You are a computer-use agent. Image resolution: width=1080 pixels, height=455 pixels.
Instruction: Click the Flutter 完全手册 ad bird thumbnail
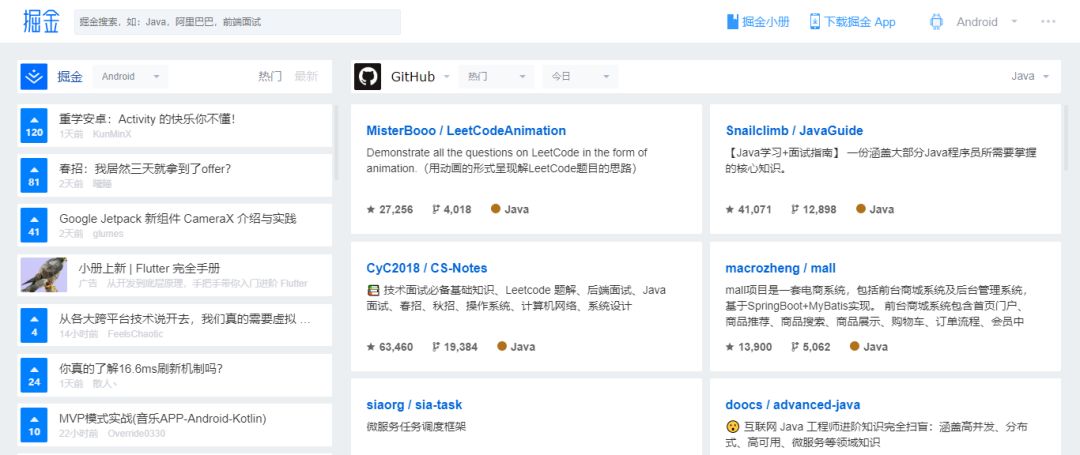click(x=44, y=275)
